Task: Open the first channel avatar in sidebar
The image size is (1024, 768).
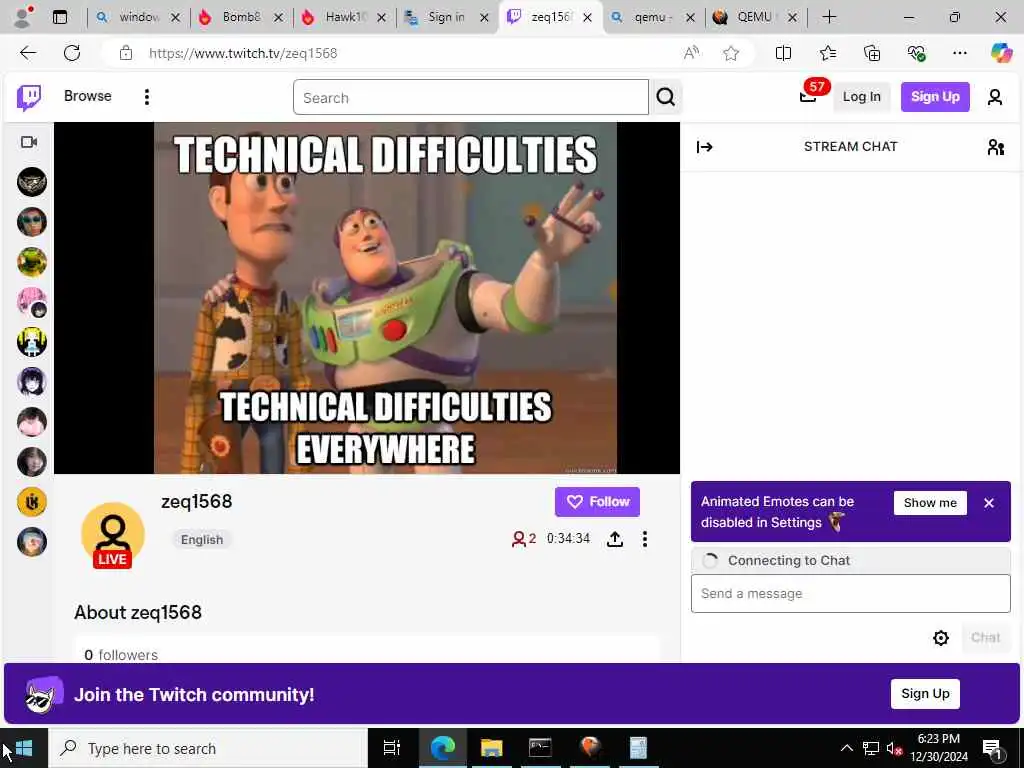Action: [32, 182]
